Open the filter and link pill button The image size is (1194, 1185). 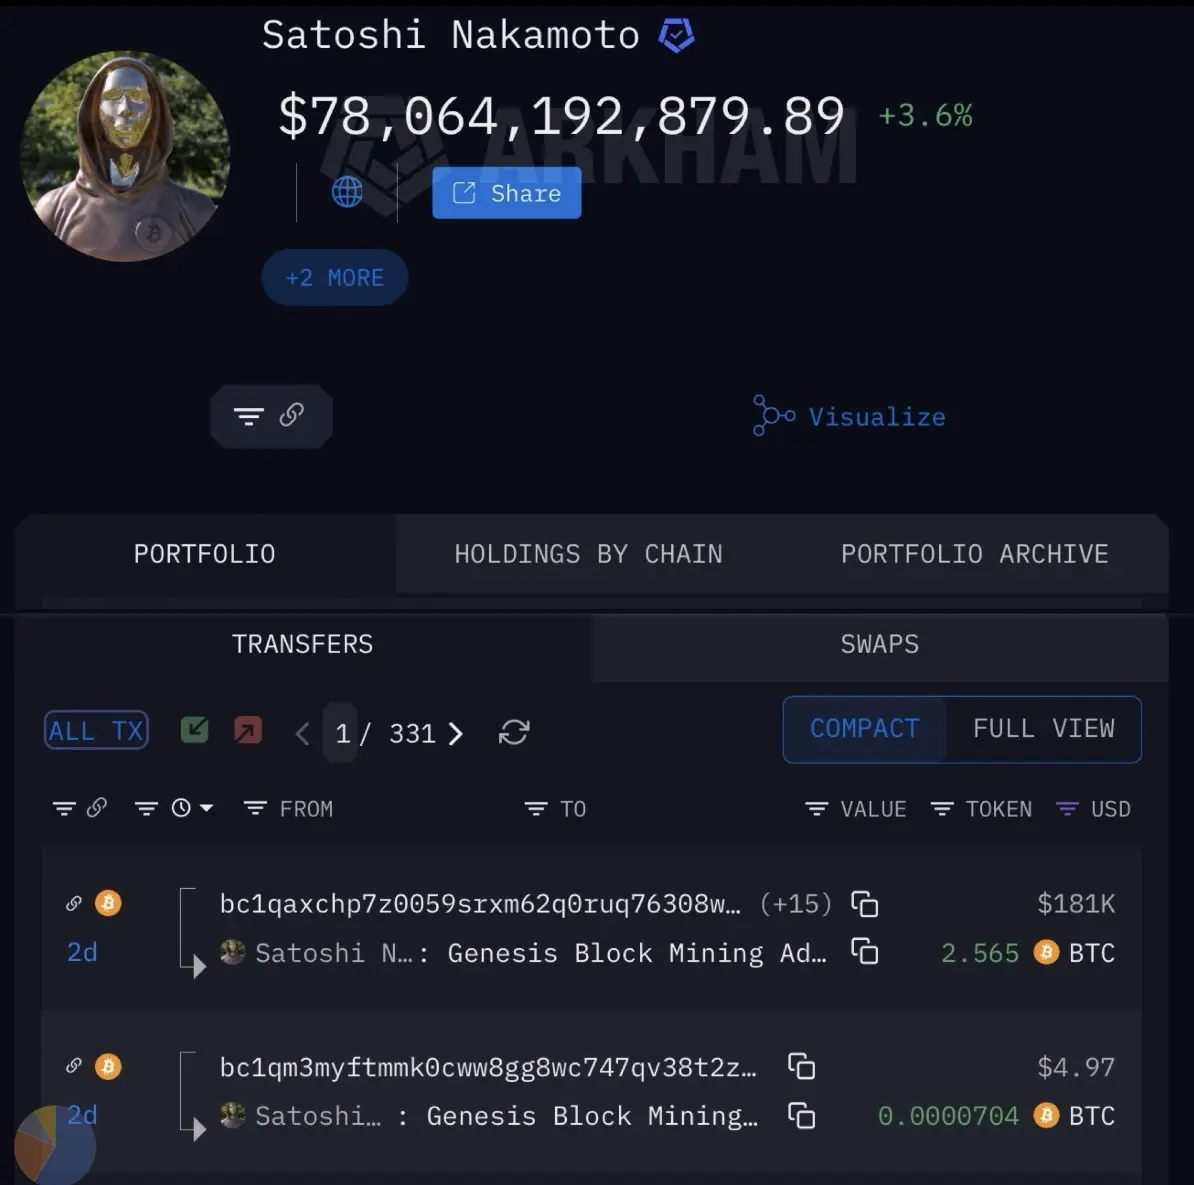[x=271, y=416]
